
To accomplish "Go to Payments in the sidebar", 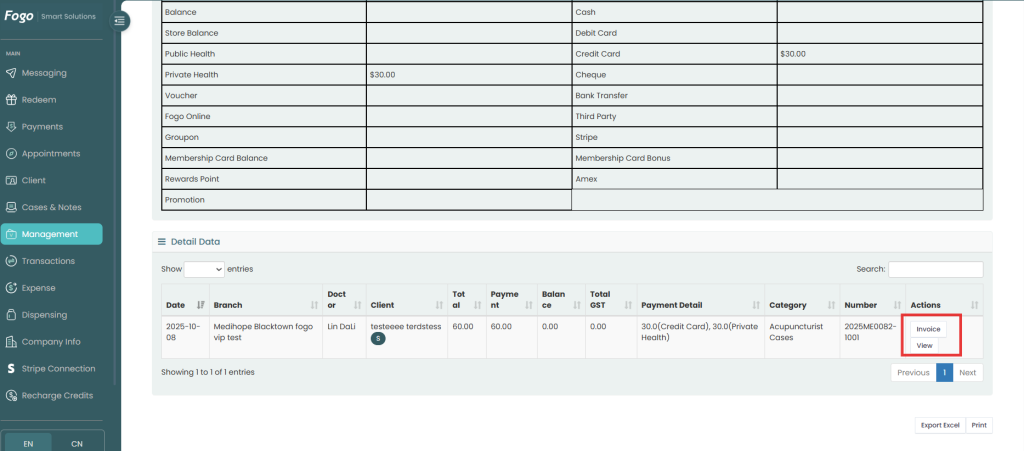I will click(x=42, y=127).
